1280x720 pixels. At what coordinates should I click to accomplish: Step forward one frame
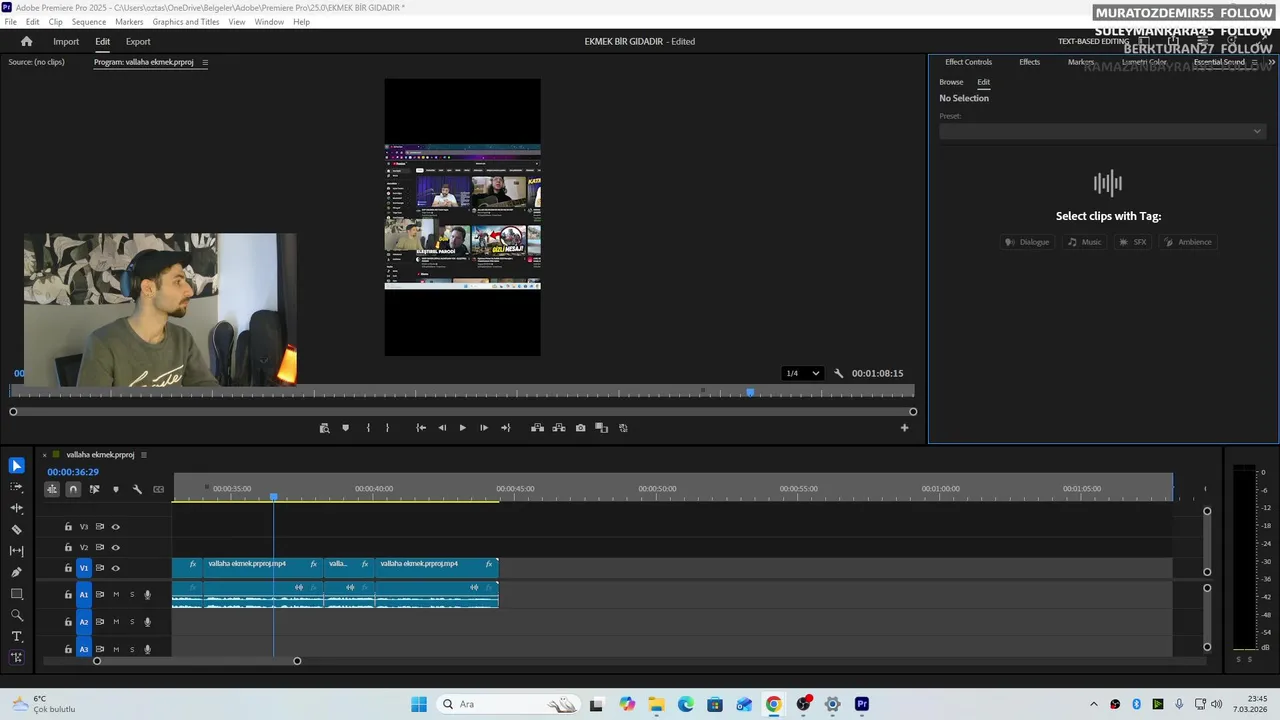pos(484,428)
